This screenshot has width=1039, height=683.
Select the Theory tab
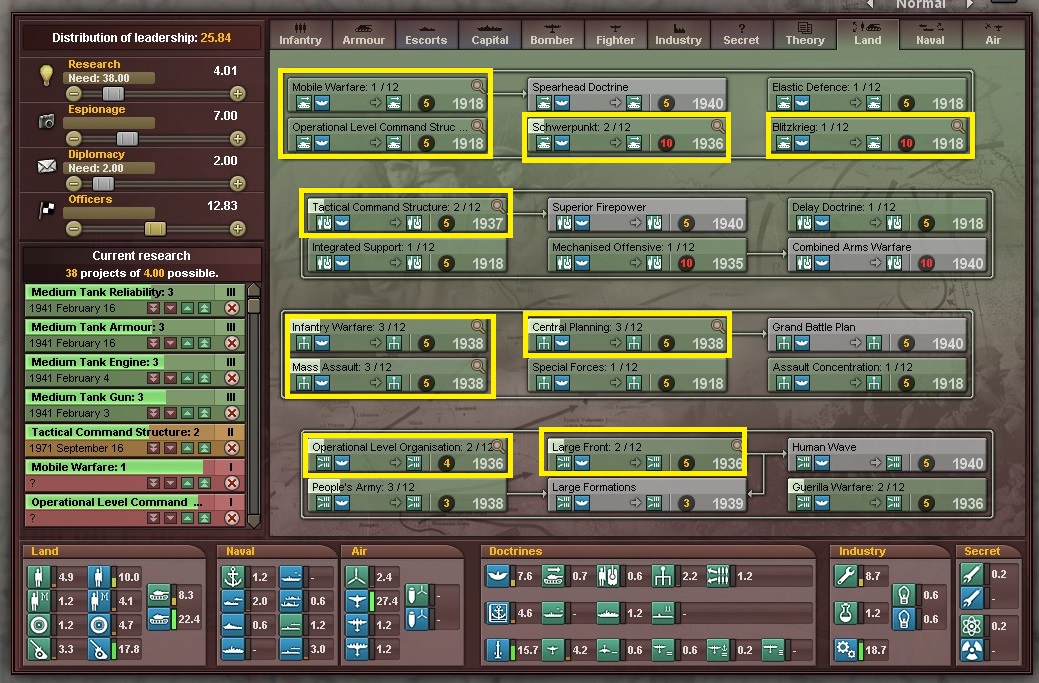(804, 34)
